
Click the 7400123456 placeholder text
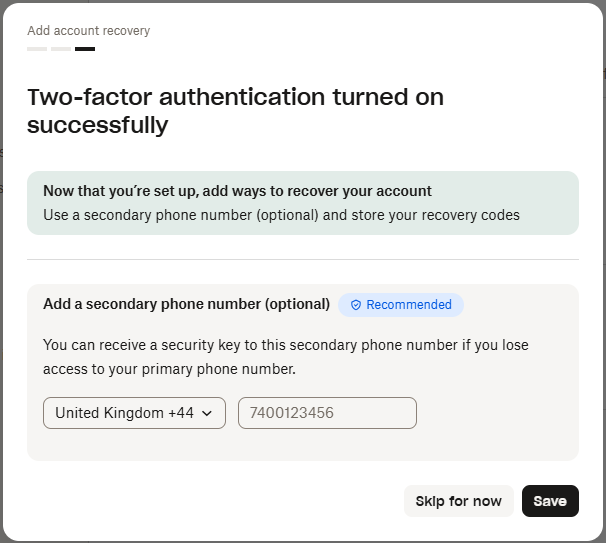click(x=292, y=413)
